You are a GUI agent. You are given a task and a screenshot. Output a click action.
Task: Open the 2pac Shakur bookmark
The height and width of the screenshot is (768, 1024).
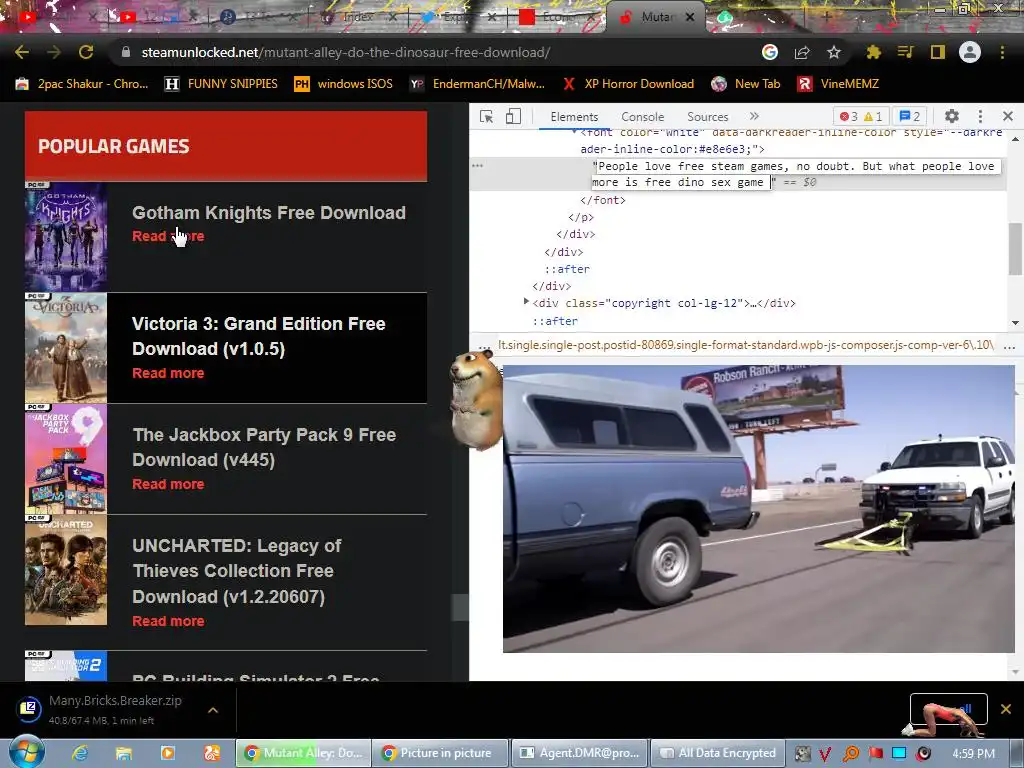tap(82, 84)
